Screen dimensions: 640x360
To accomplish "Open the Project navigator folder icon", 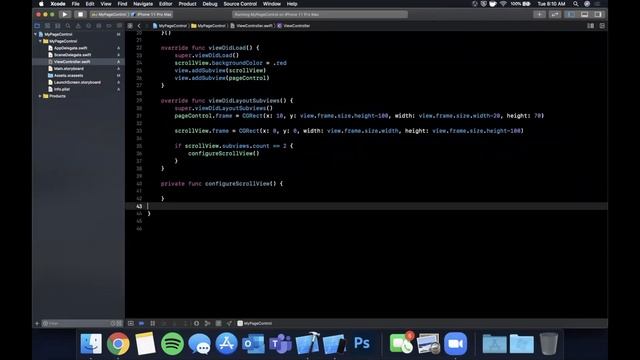I will (37, 26).
